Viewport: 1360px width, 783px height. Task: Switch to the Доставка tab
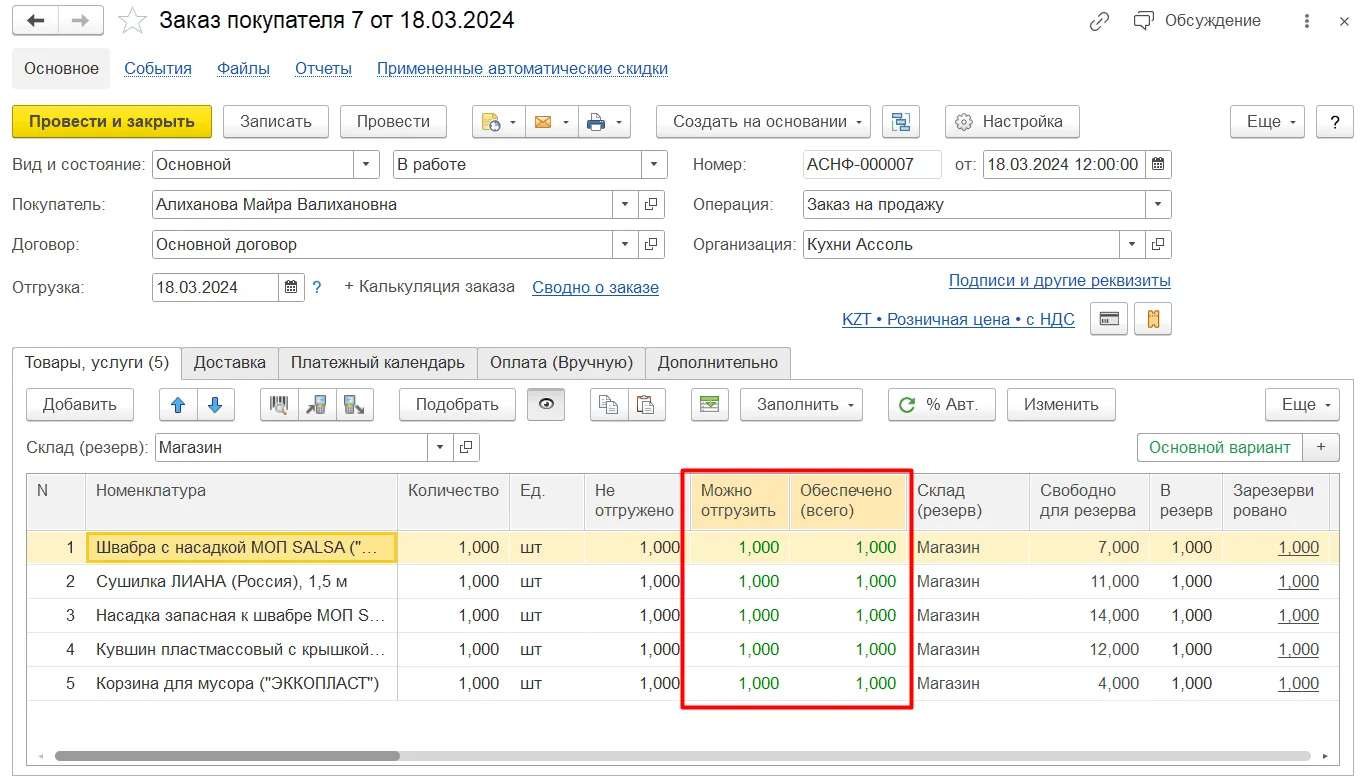[x=230, y=363]
